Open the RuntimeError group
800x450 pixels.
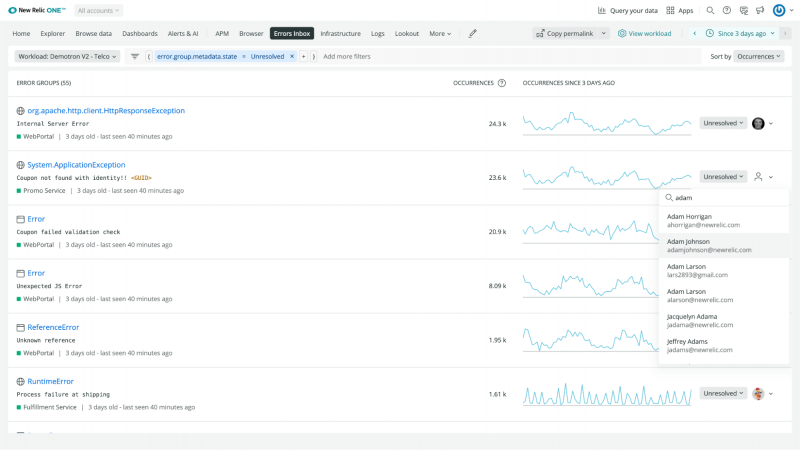(x=51, y=381)
